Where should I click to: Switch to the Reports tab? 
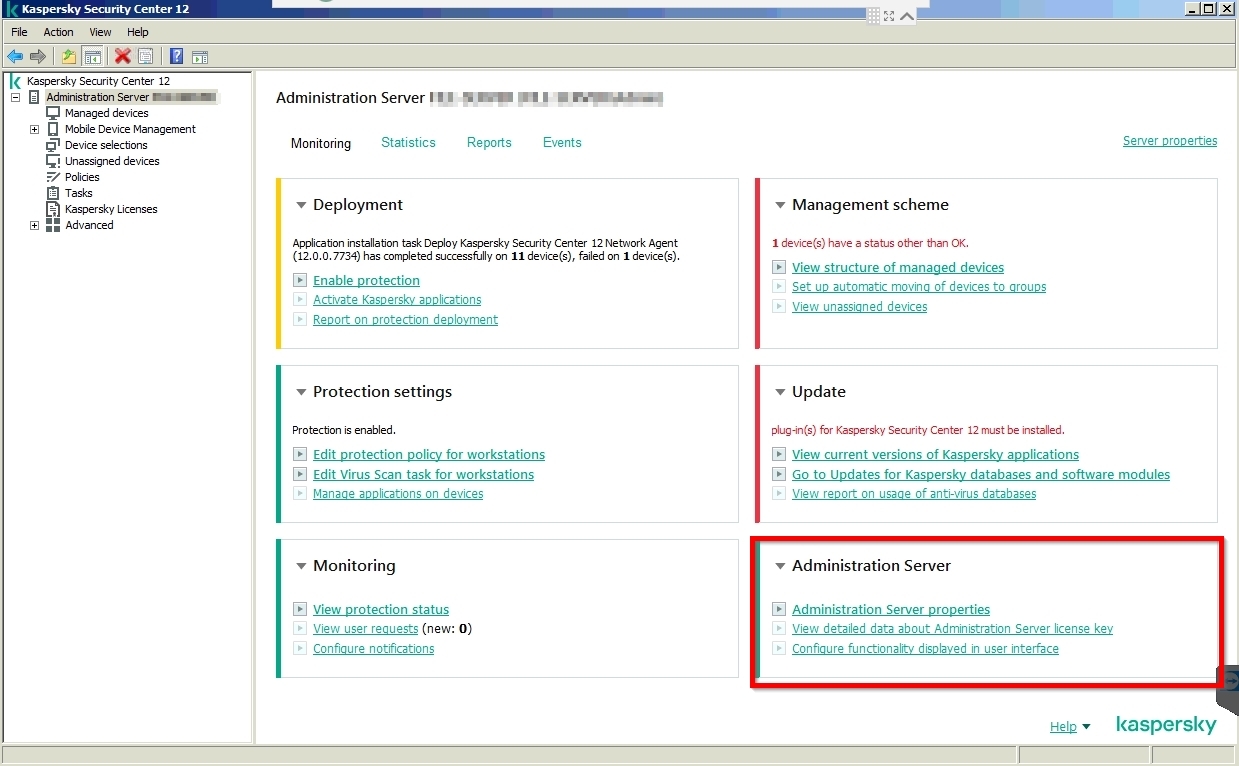(x=489, y=142)
